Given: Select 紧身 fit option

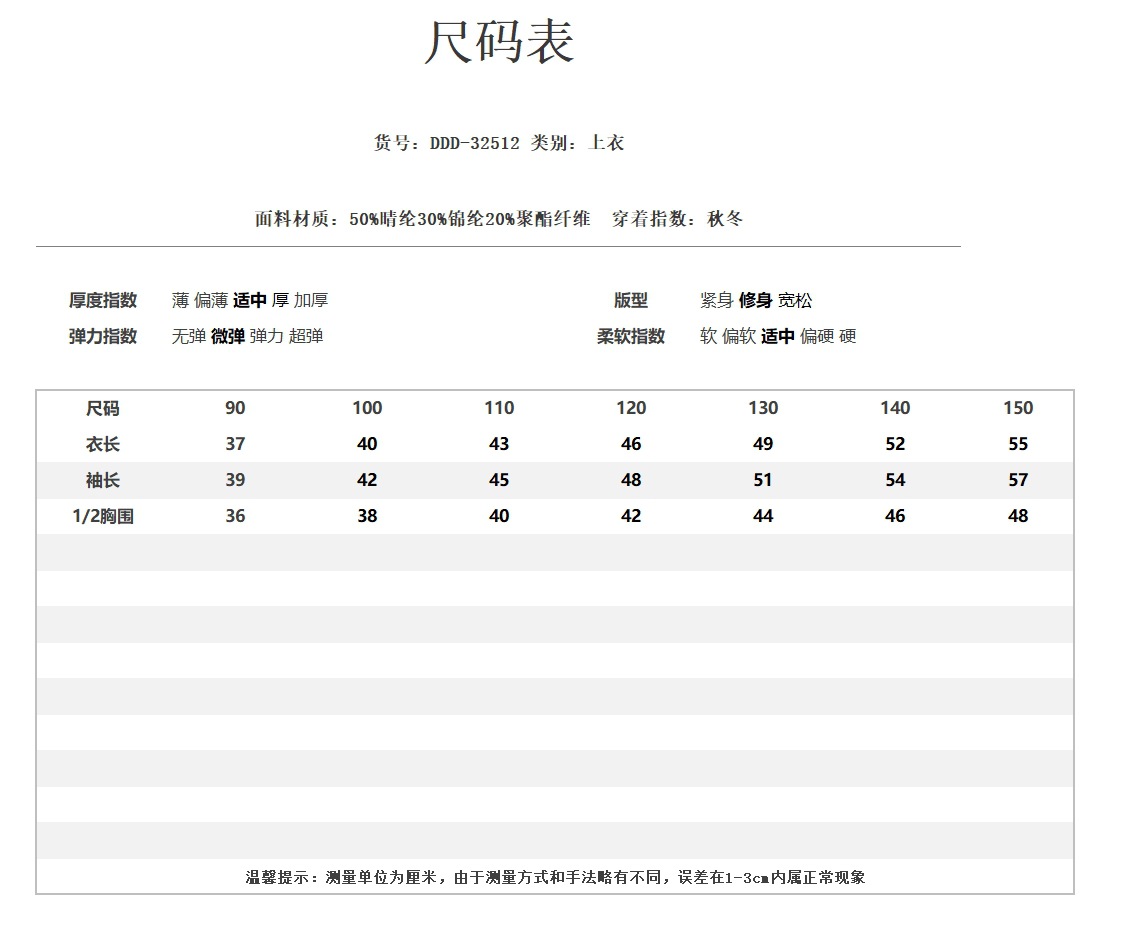Looking at the screenshot, I should point(717,300).
